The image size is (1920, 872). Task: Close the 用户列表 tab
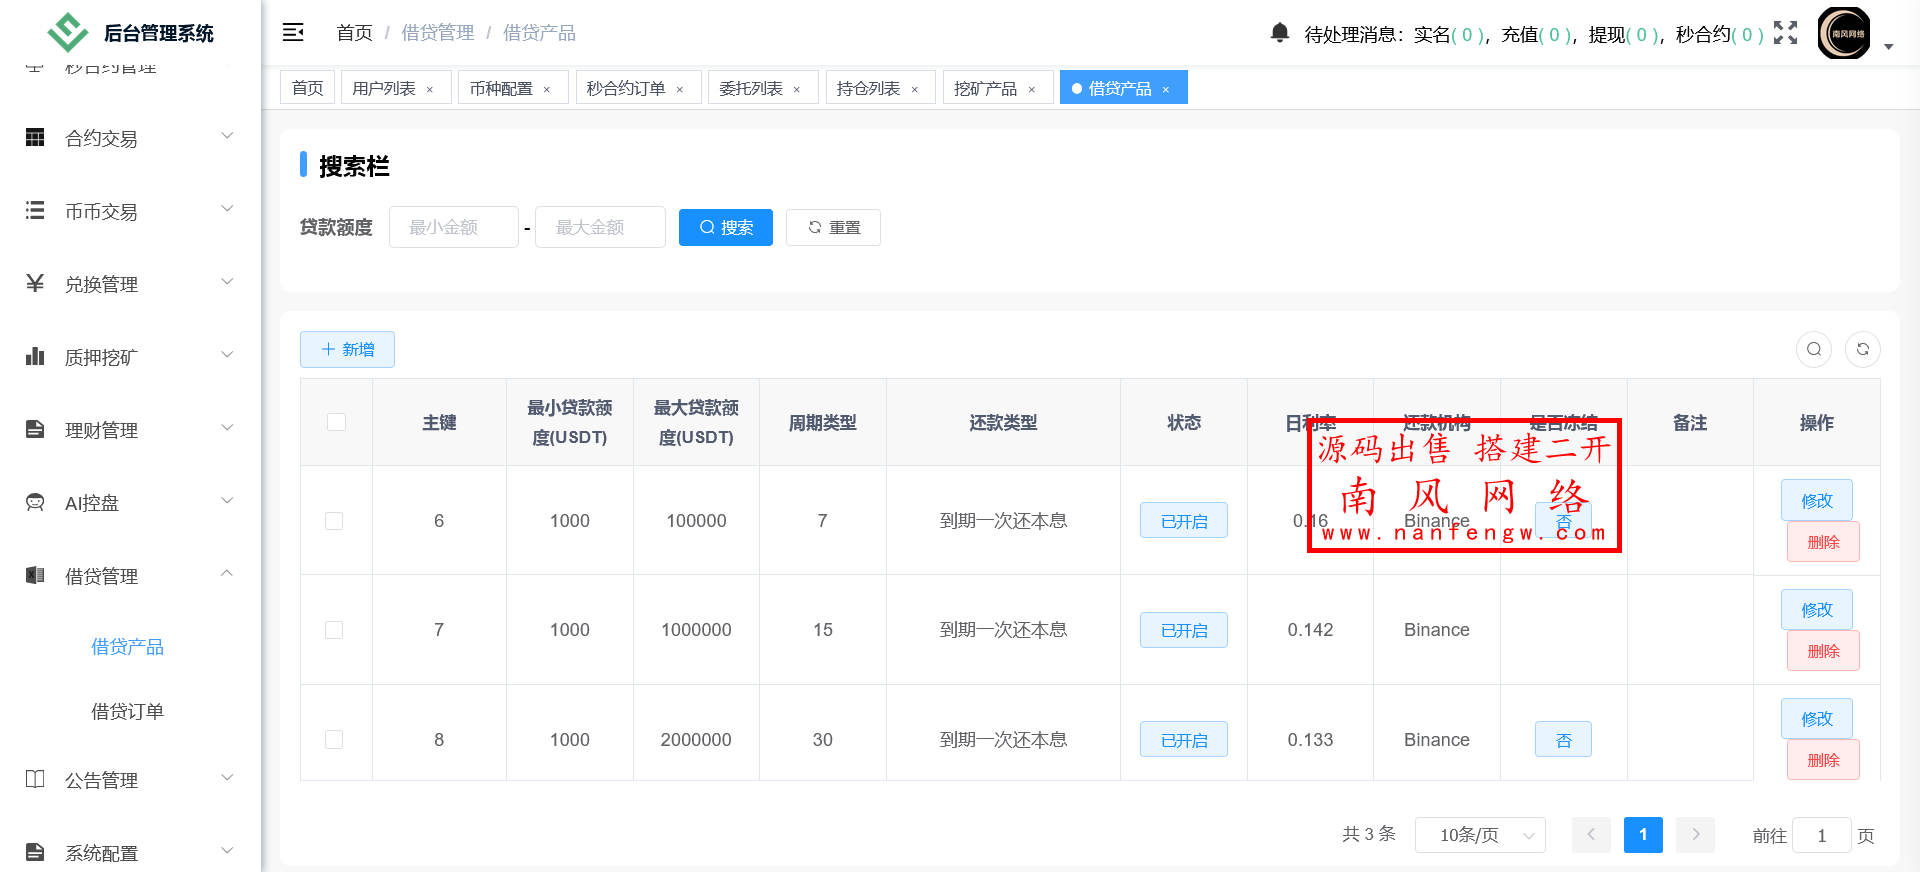point(430,89)
